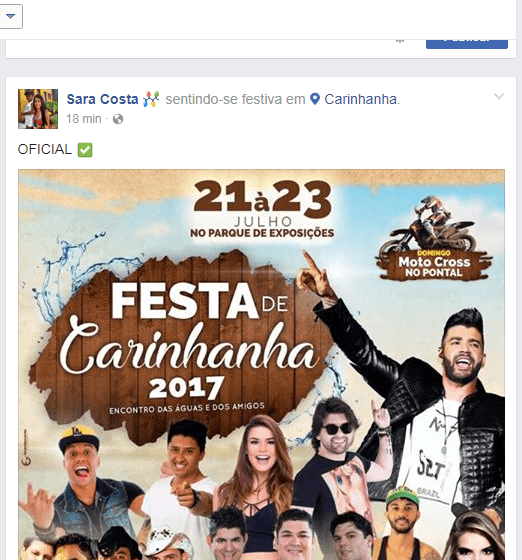Click the "No Parque de Exposições" poster text
This screenshot has height=560, width=522.
pos(262,233)
